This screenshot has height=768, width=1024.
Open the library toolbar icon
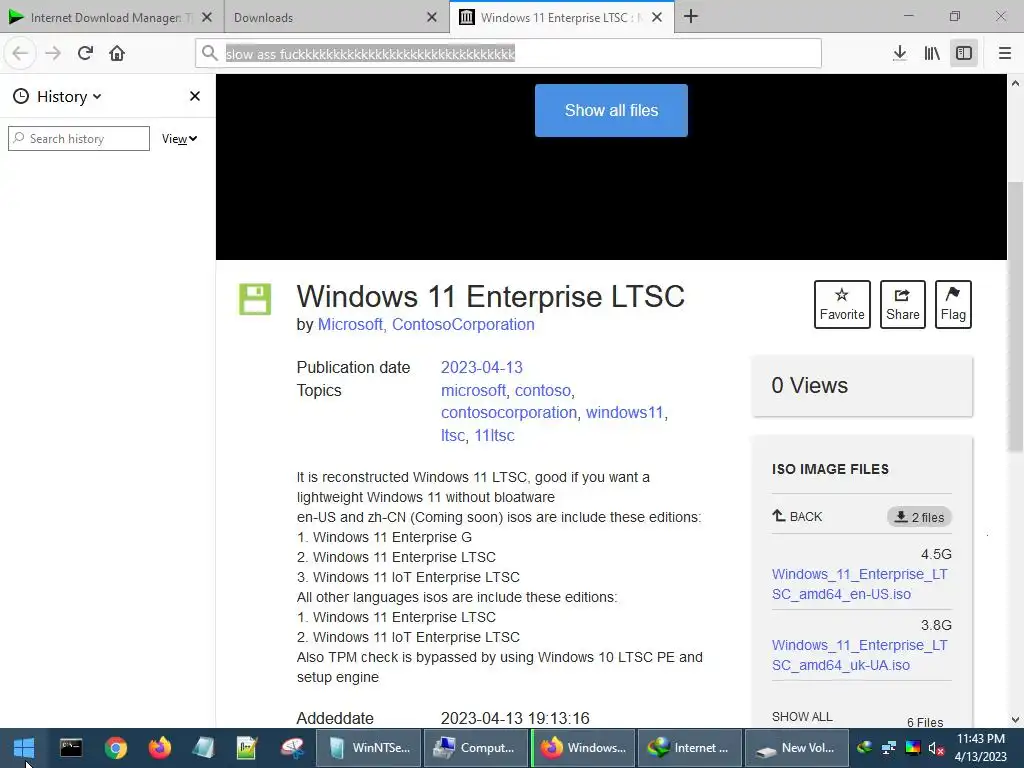(932, 53)
